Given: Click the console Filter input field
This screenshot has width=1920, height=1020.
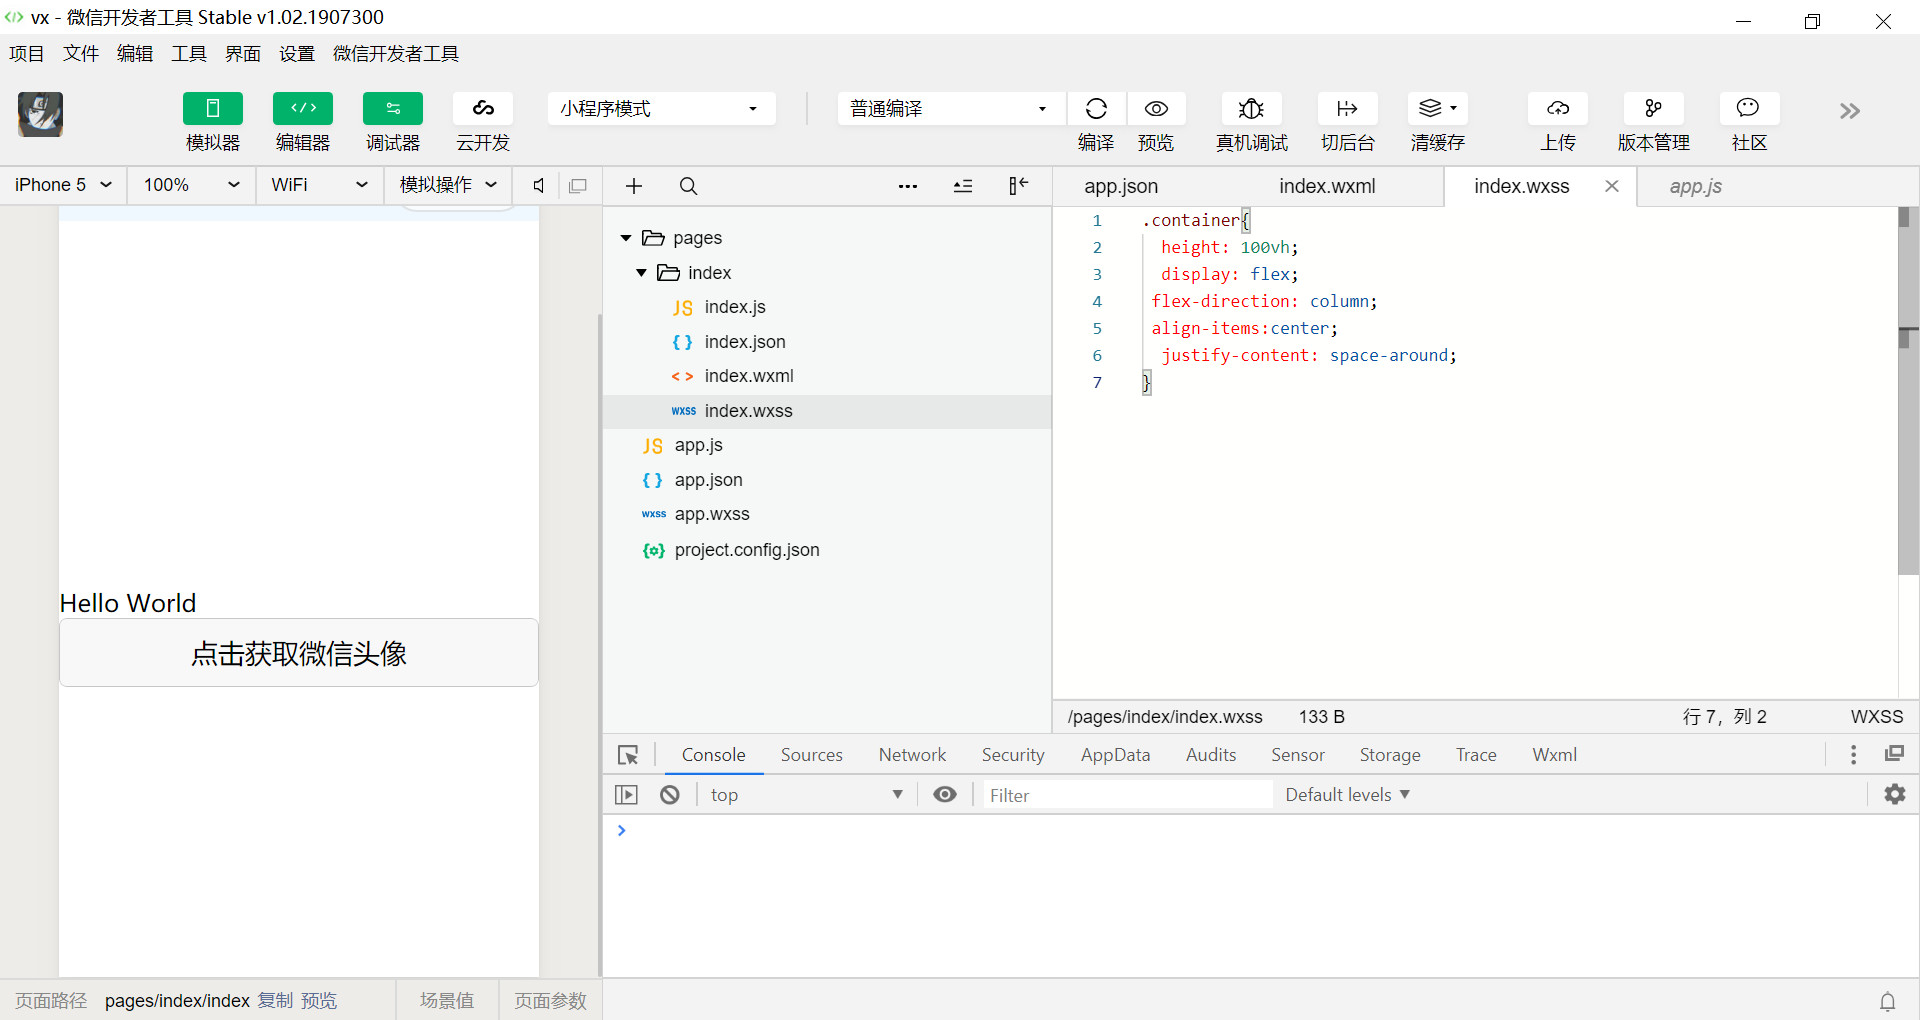Looking at the screenshot, I should pos(1125,795).
